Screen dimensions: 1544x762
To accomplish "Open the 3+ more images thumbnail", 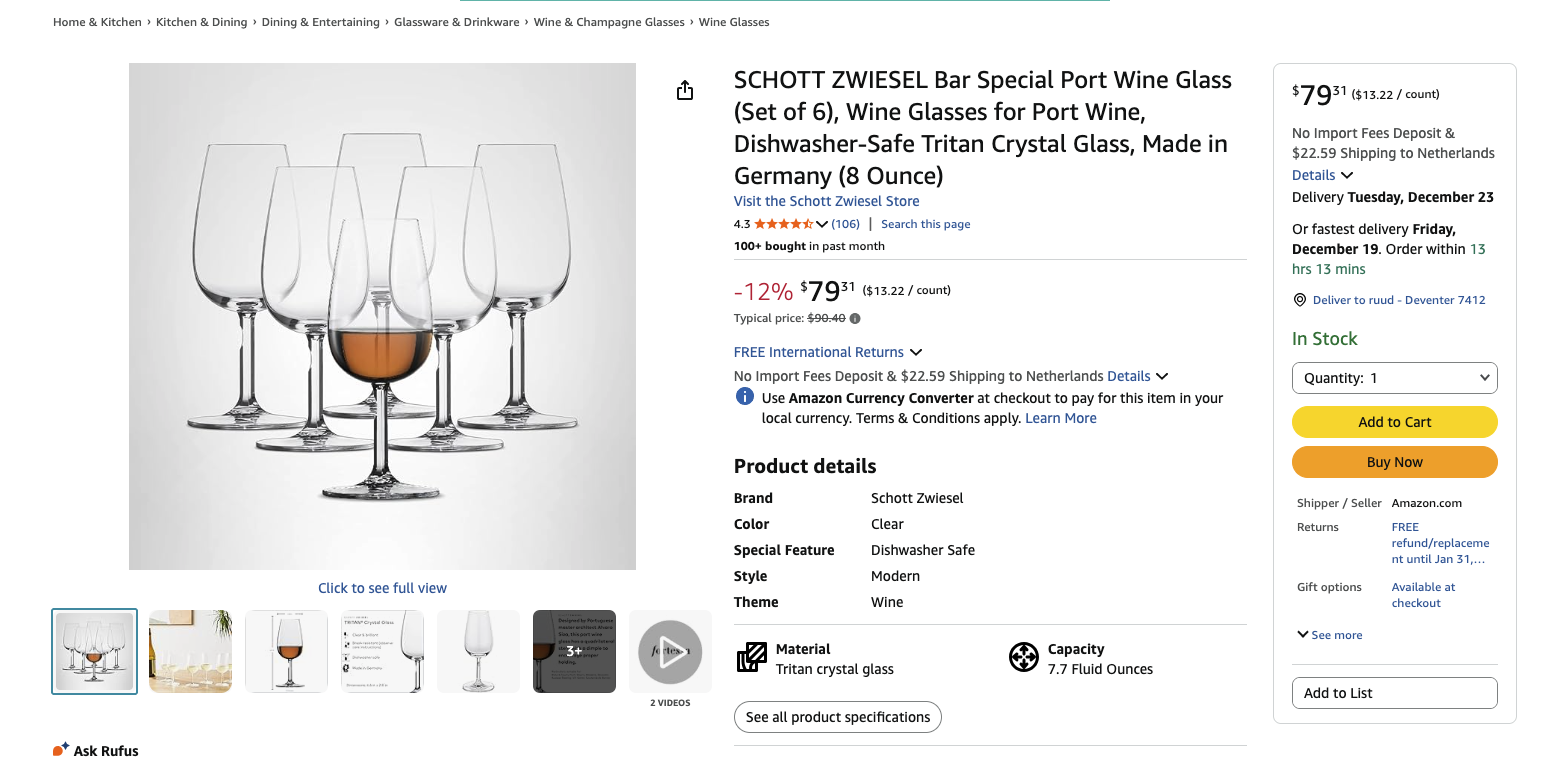I will (x=574, y=651).
